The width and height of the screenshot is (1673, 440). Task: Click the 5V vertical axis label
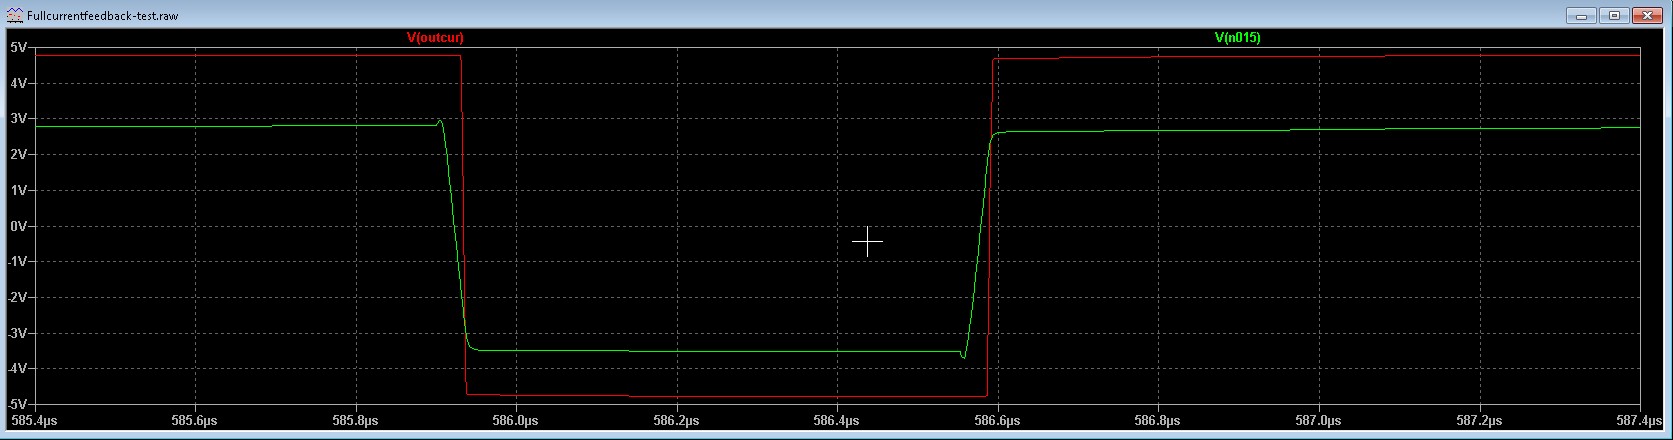(x=19, y=47)
